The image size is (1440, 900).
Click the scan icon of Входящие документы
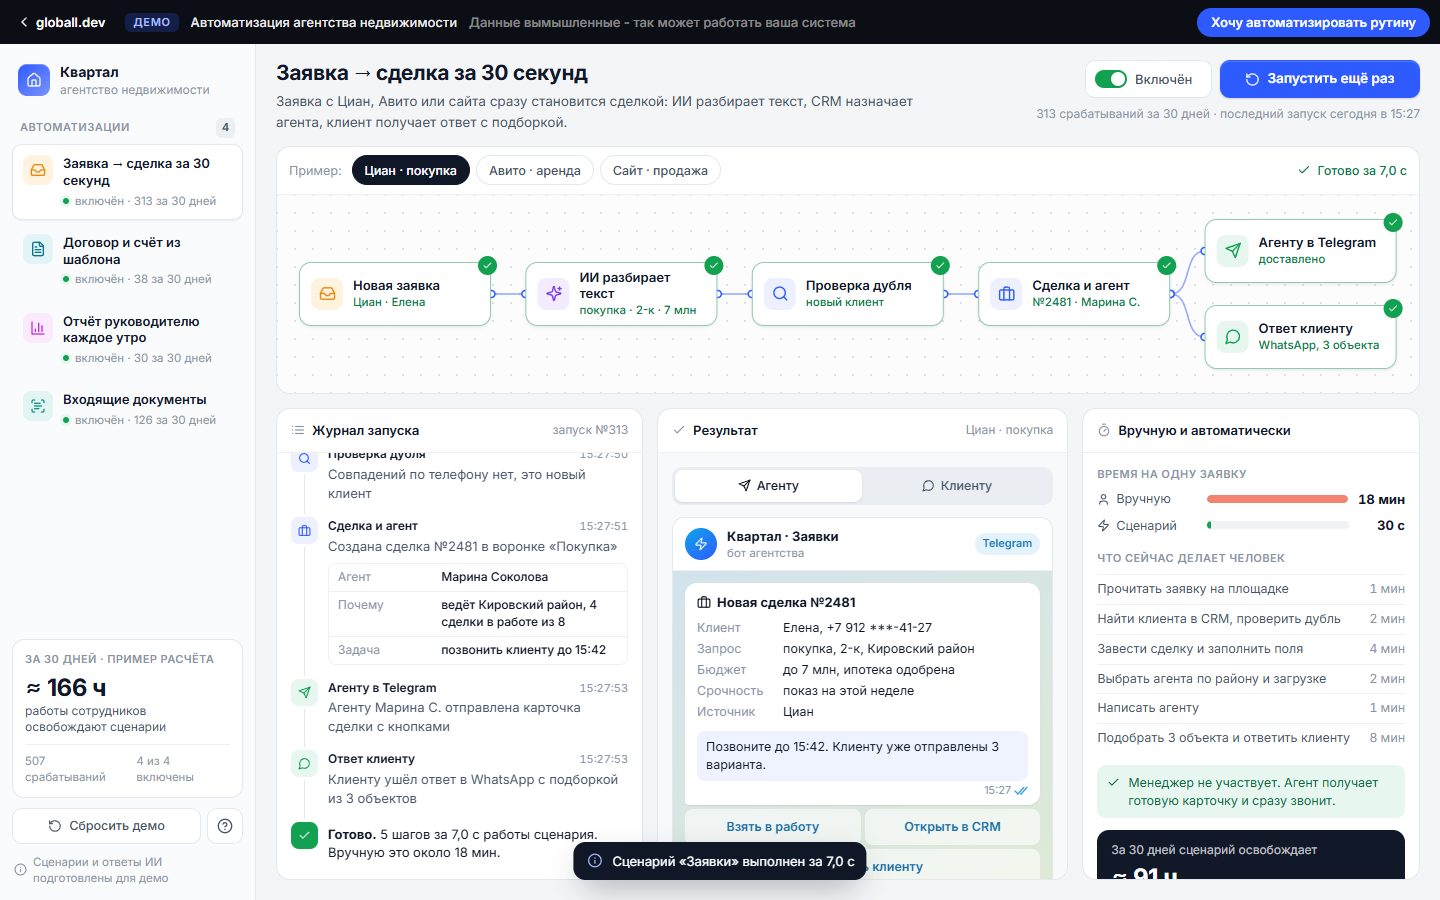pos(38,406)
